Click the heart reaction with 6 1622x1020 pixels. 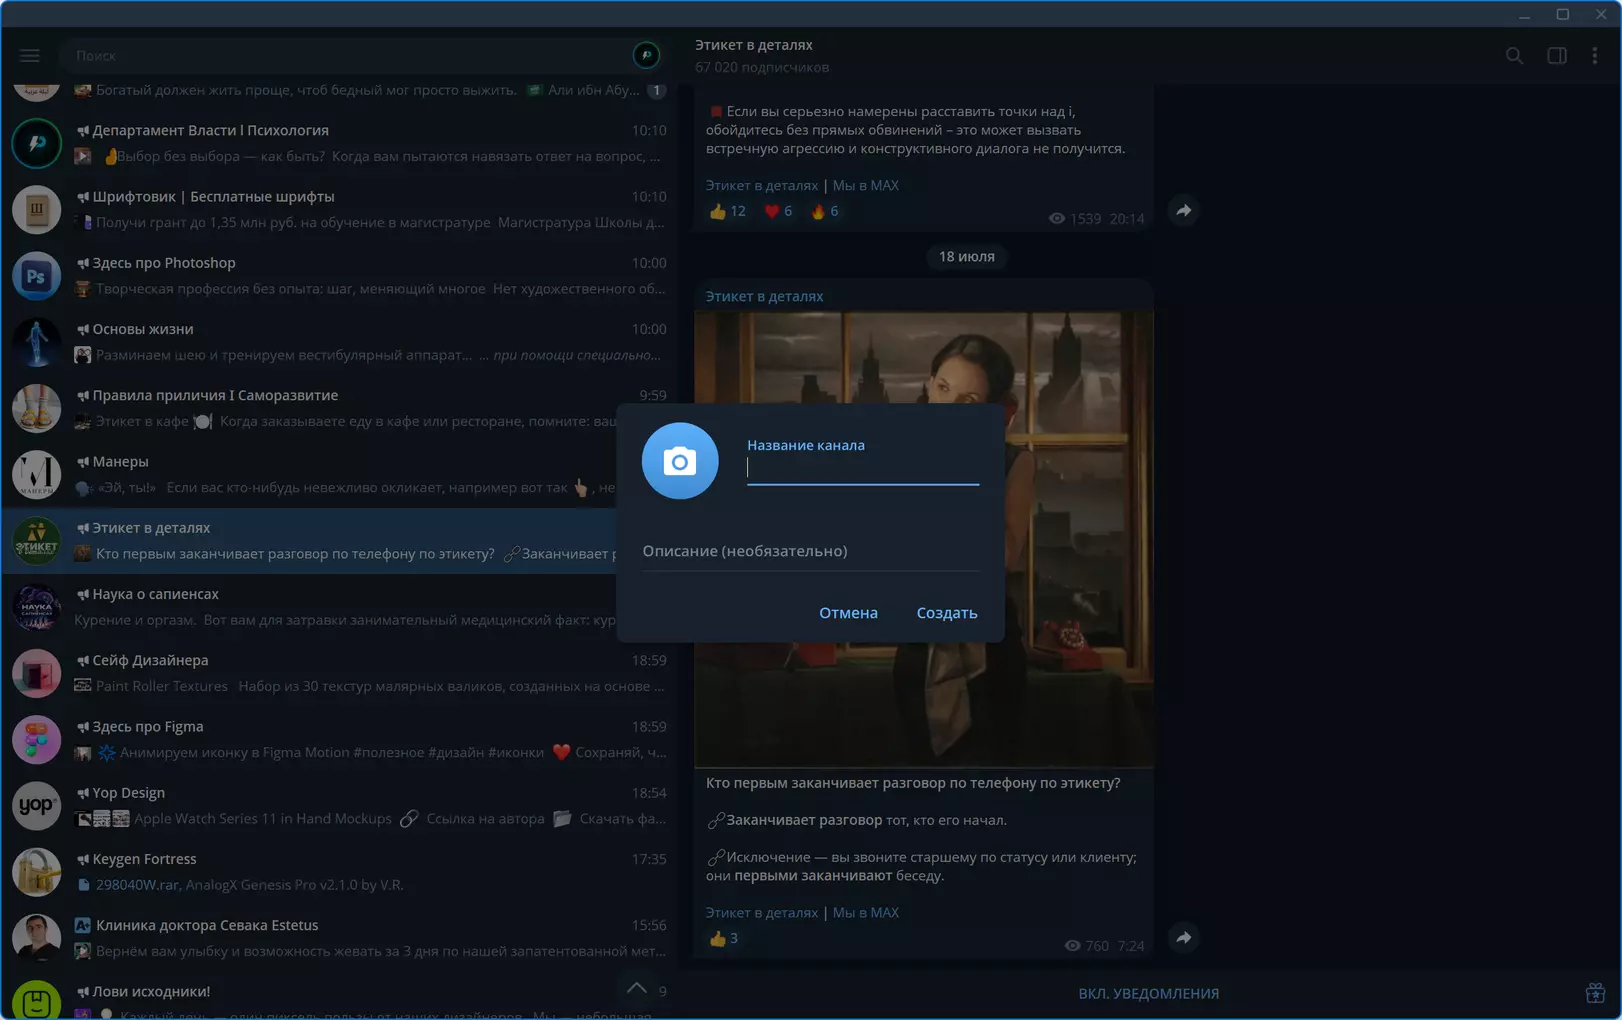(x=778, y=211)
